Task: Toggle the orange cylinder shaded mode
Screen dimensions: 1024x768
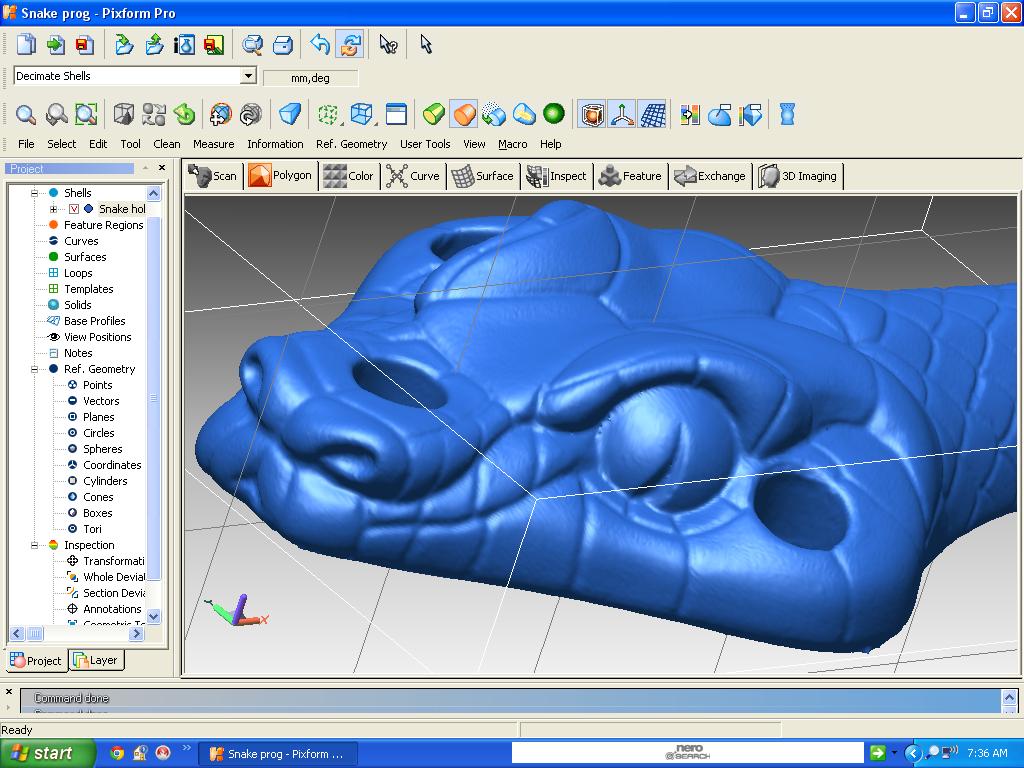Action: coord(464,114)
